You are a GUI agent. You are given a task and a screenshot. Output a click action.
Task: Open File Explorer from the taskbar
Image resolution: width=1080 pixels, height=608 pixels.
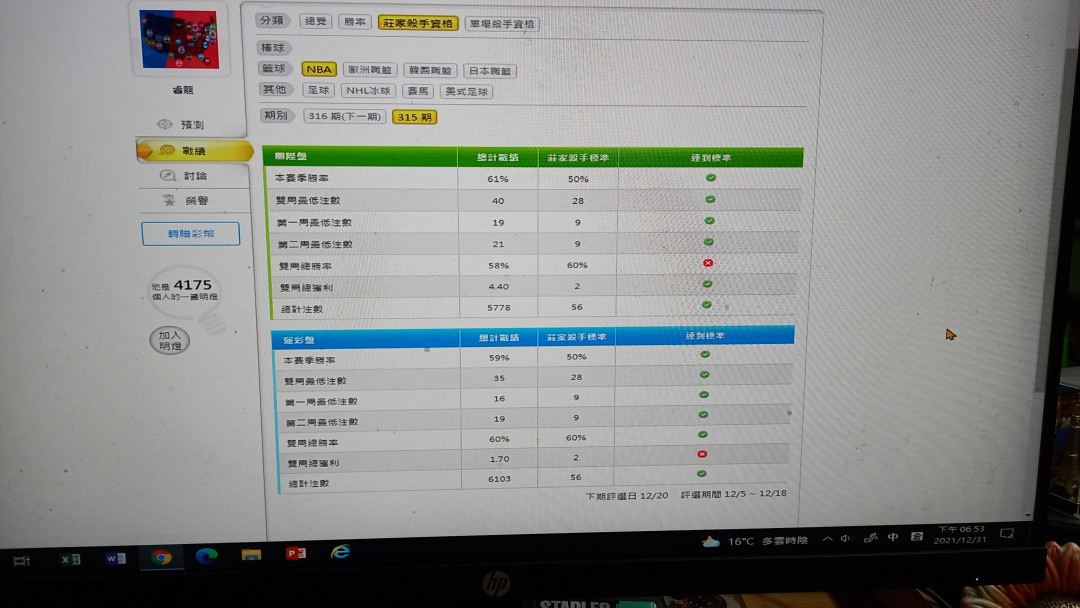coord(251,554)
